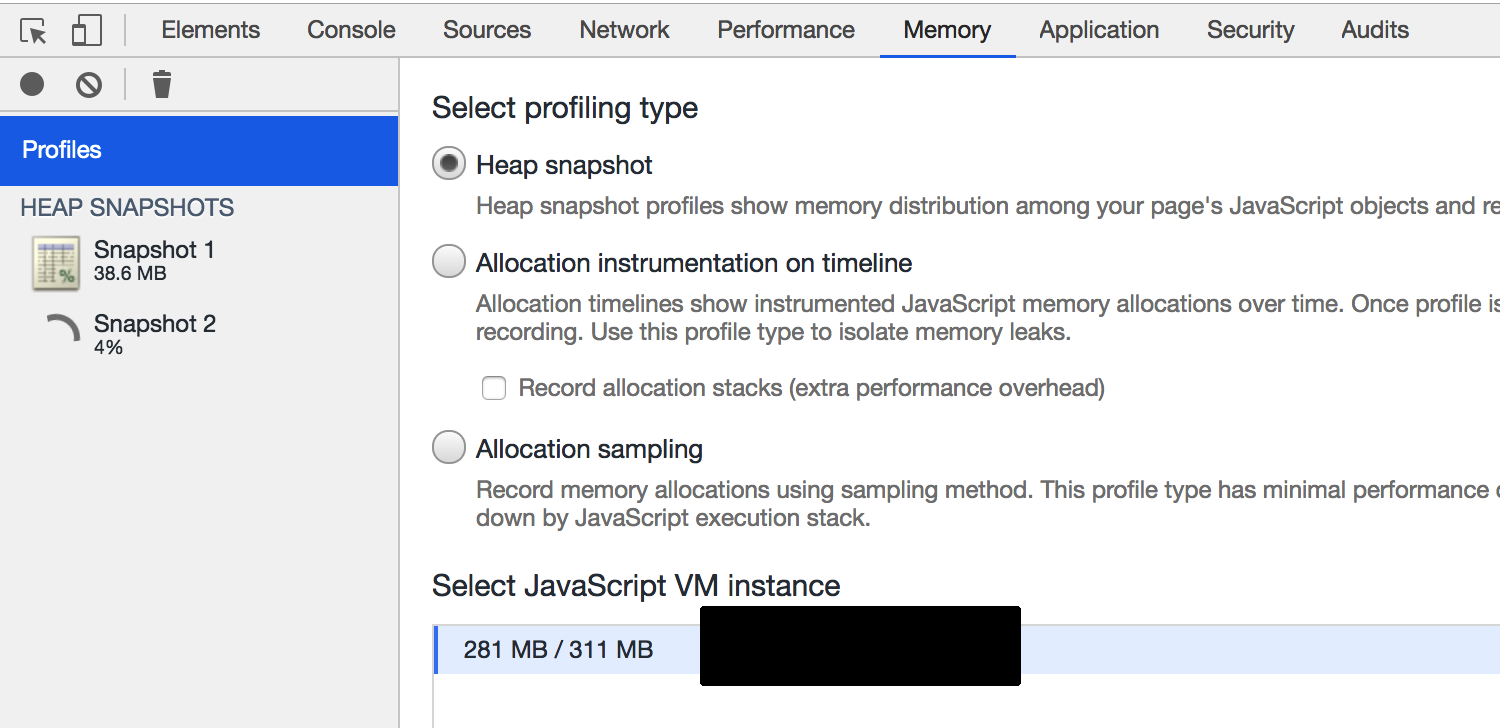This screenshot has width=1500, height=728.
Task: Open the Network tab
Action: [625, 30]
